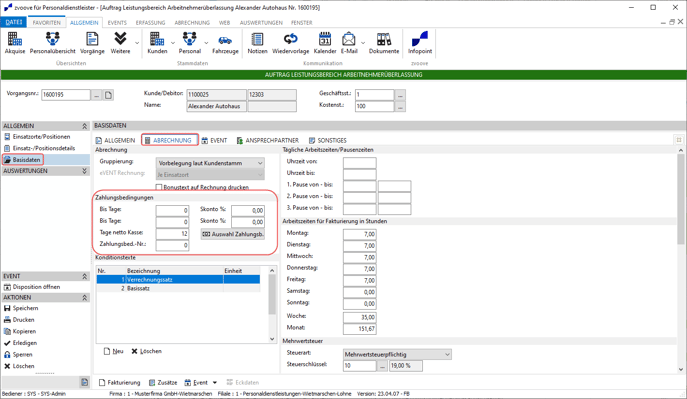The width and height of the screenshot is (687, 399).
Task: Open the AUSWERTUNGEN ribbon tab
Action: click(x=261, y=23)
